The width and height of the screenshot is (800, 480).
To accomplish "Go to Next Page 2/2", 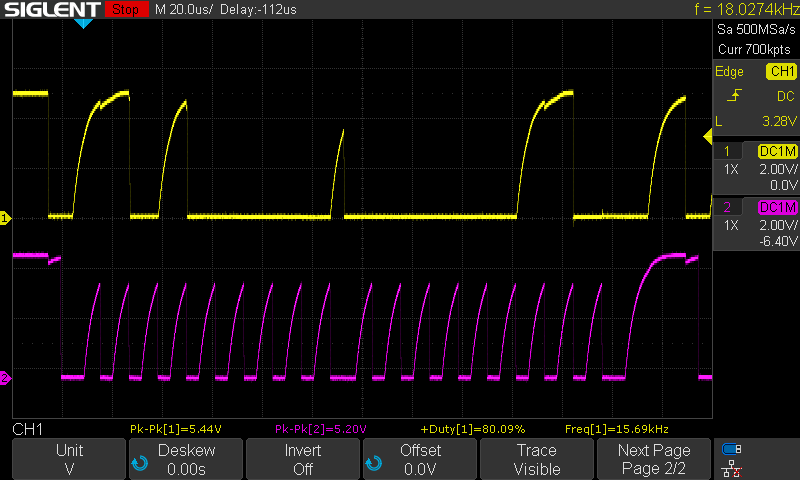I will [654, 459].
